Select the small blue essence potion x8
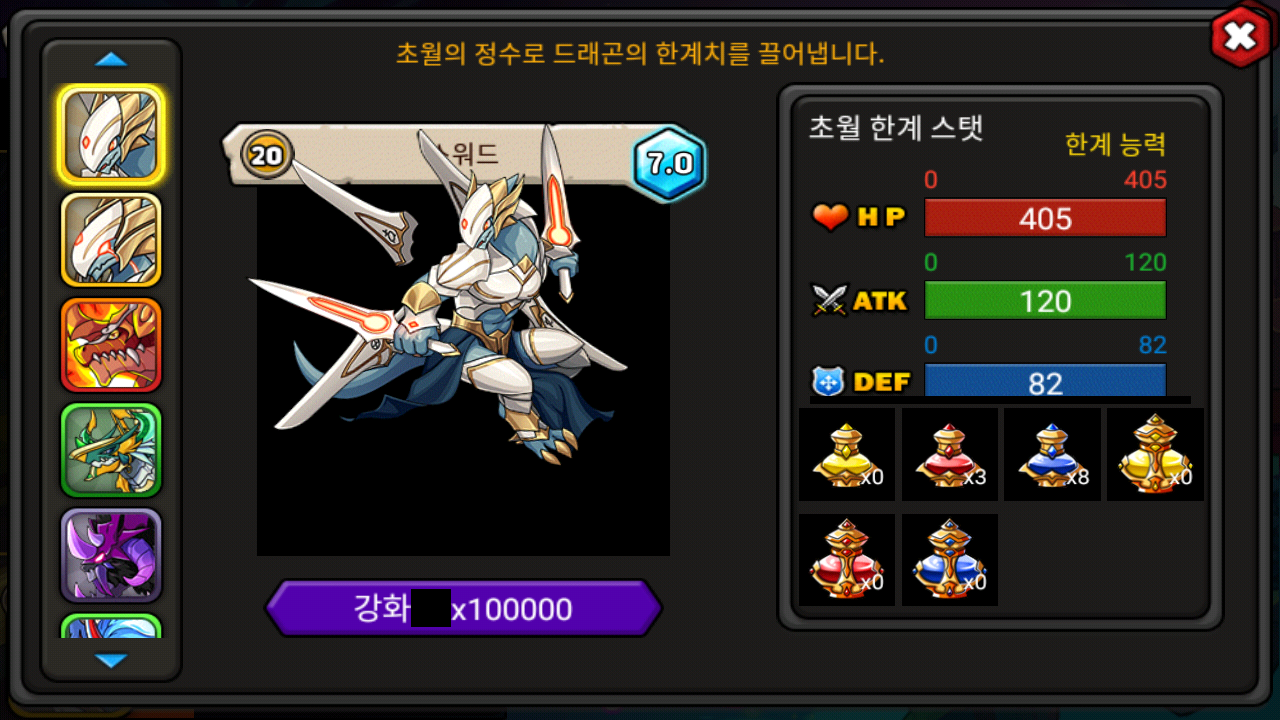Viewport: 1280px width, 720px height. (1052, 454)
